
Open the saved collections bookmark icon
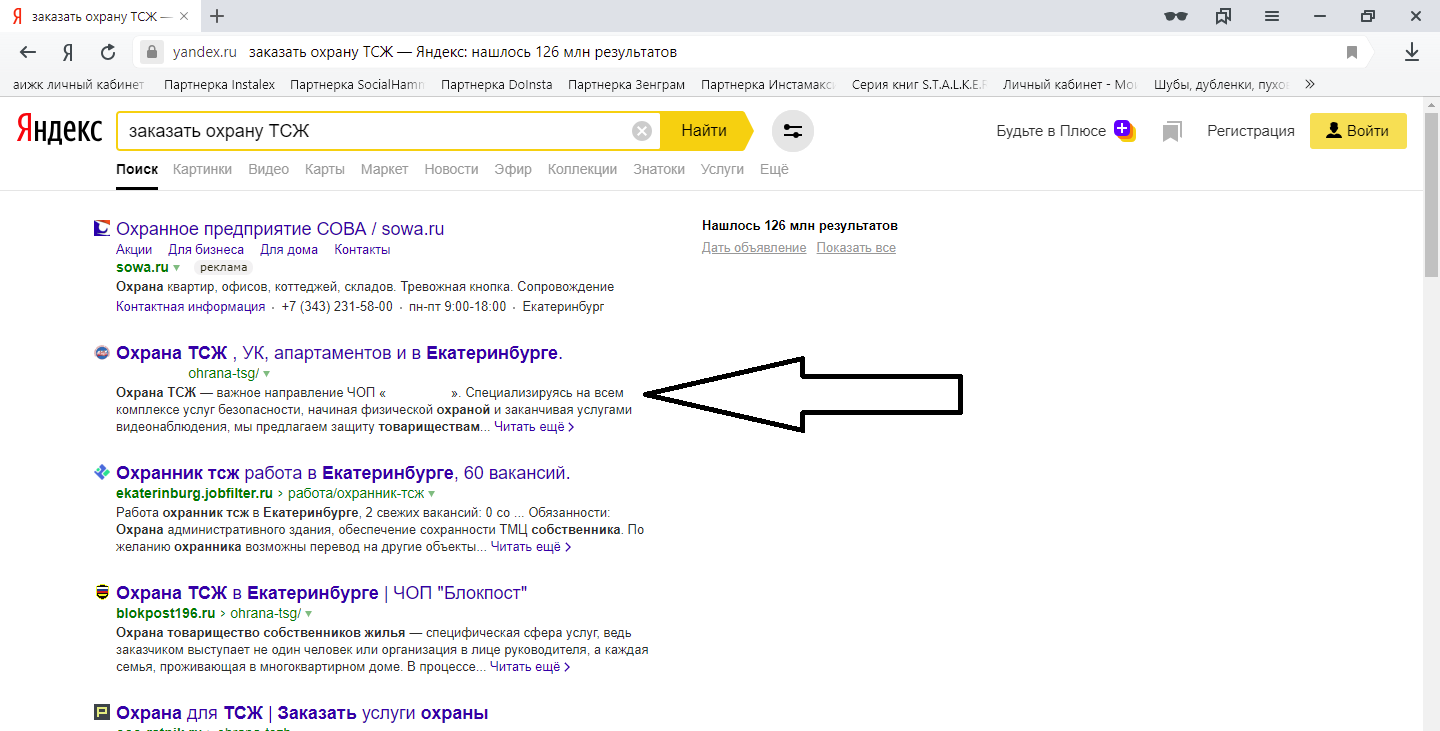[1172, 131]
